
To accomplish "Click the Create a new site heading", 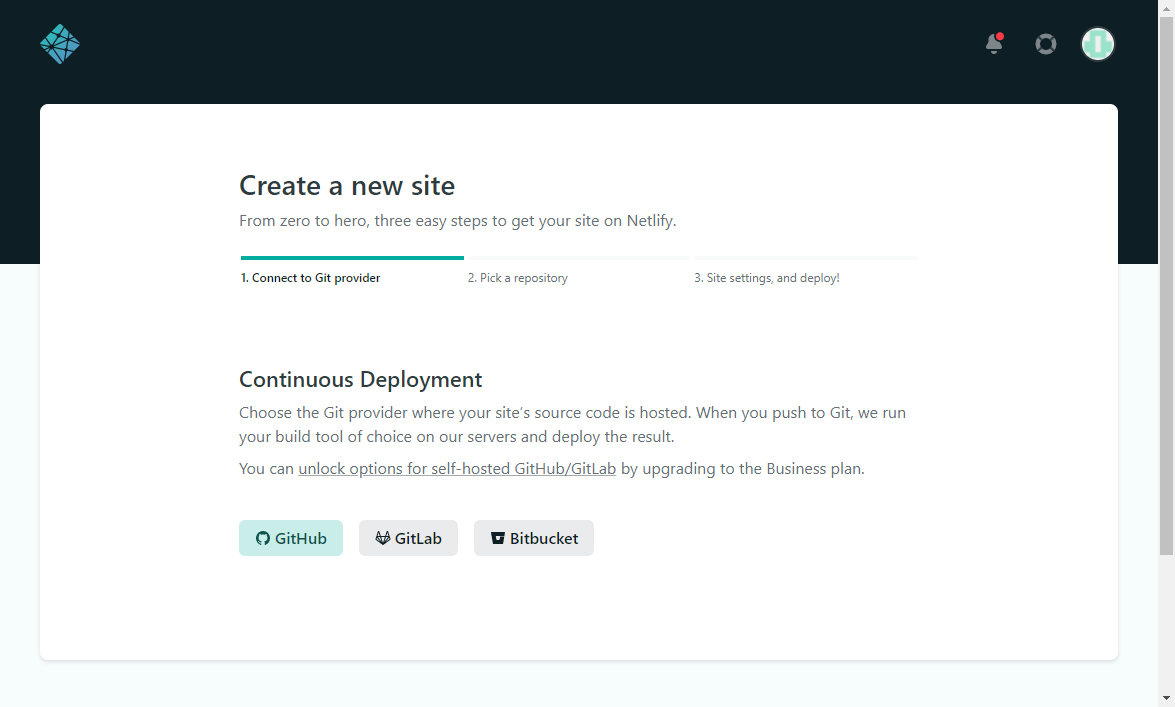I will [x=347, y=185].
